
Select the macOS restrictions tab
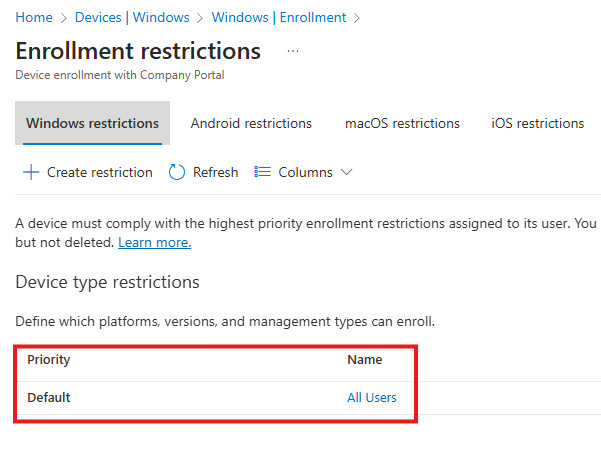pyautogui.click(x=402, y=123)
